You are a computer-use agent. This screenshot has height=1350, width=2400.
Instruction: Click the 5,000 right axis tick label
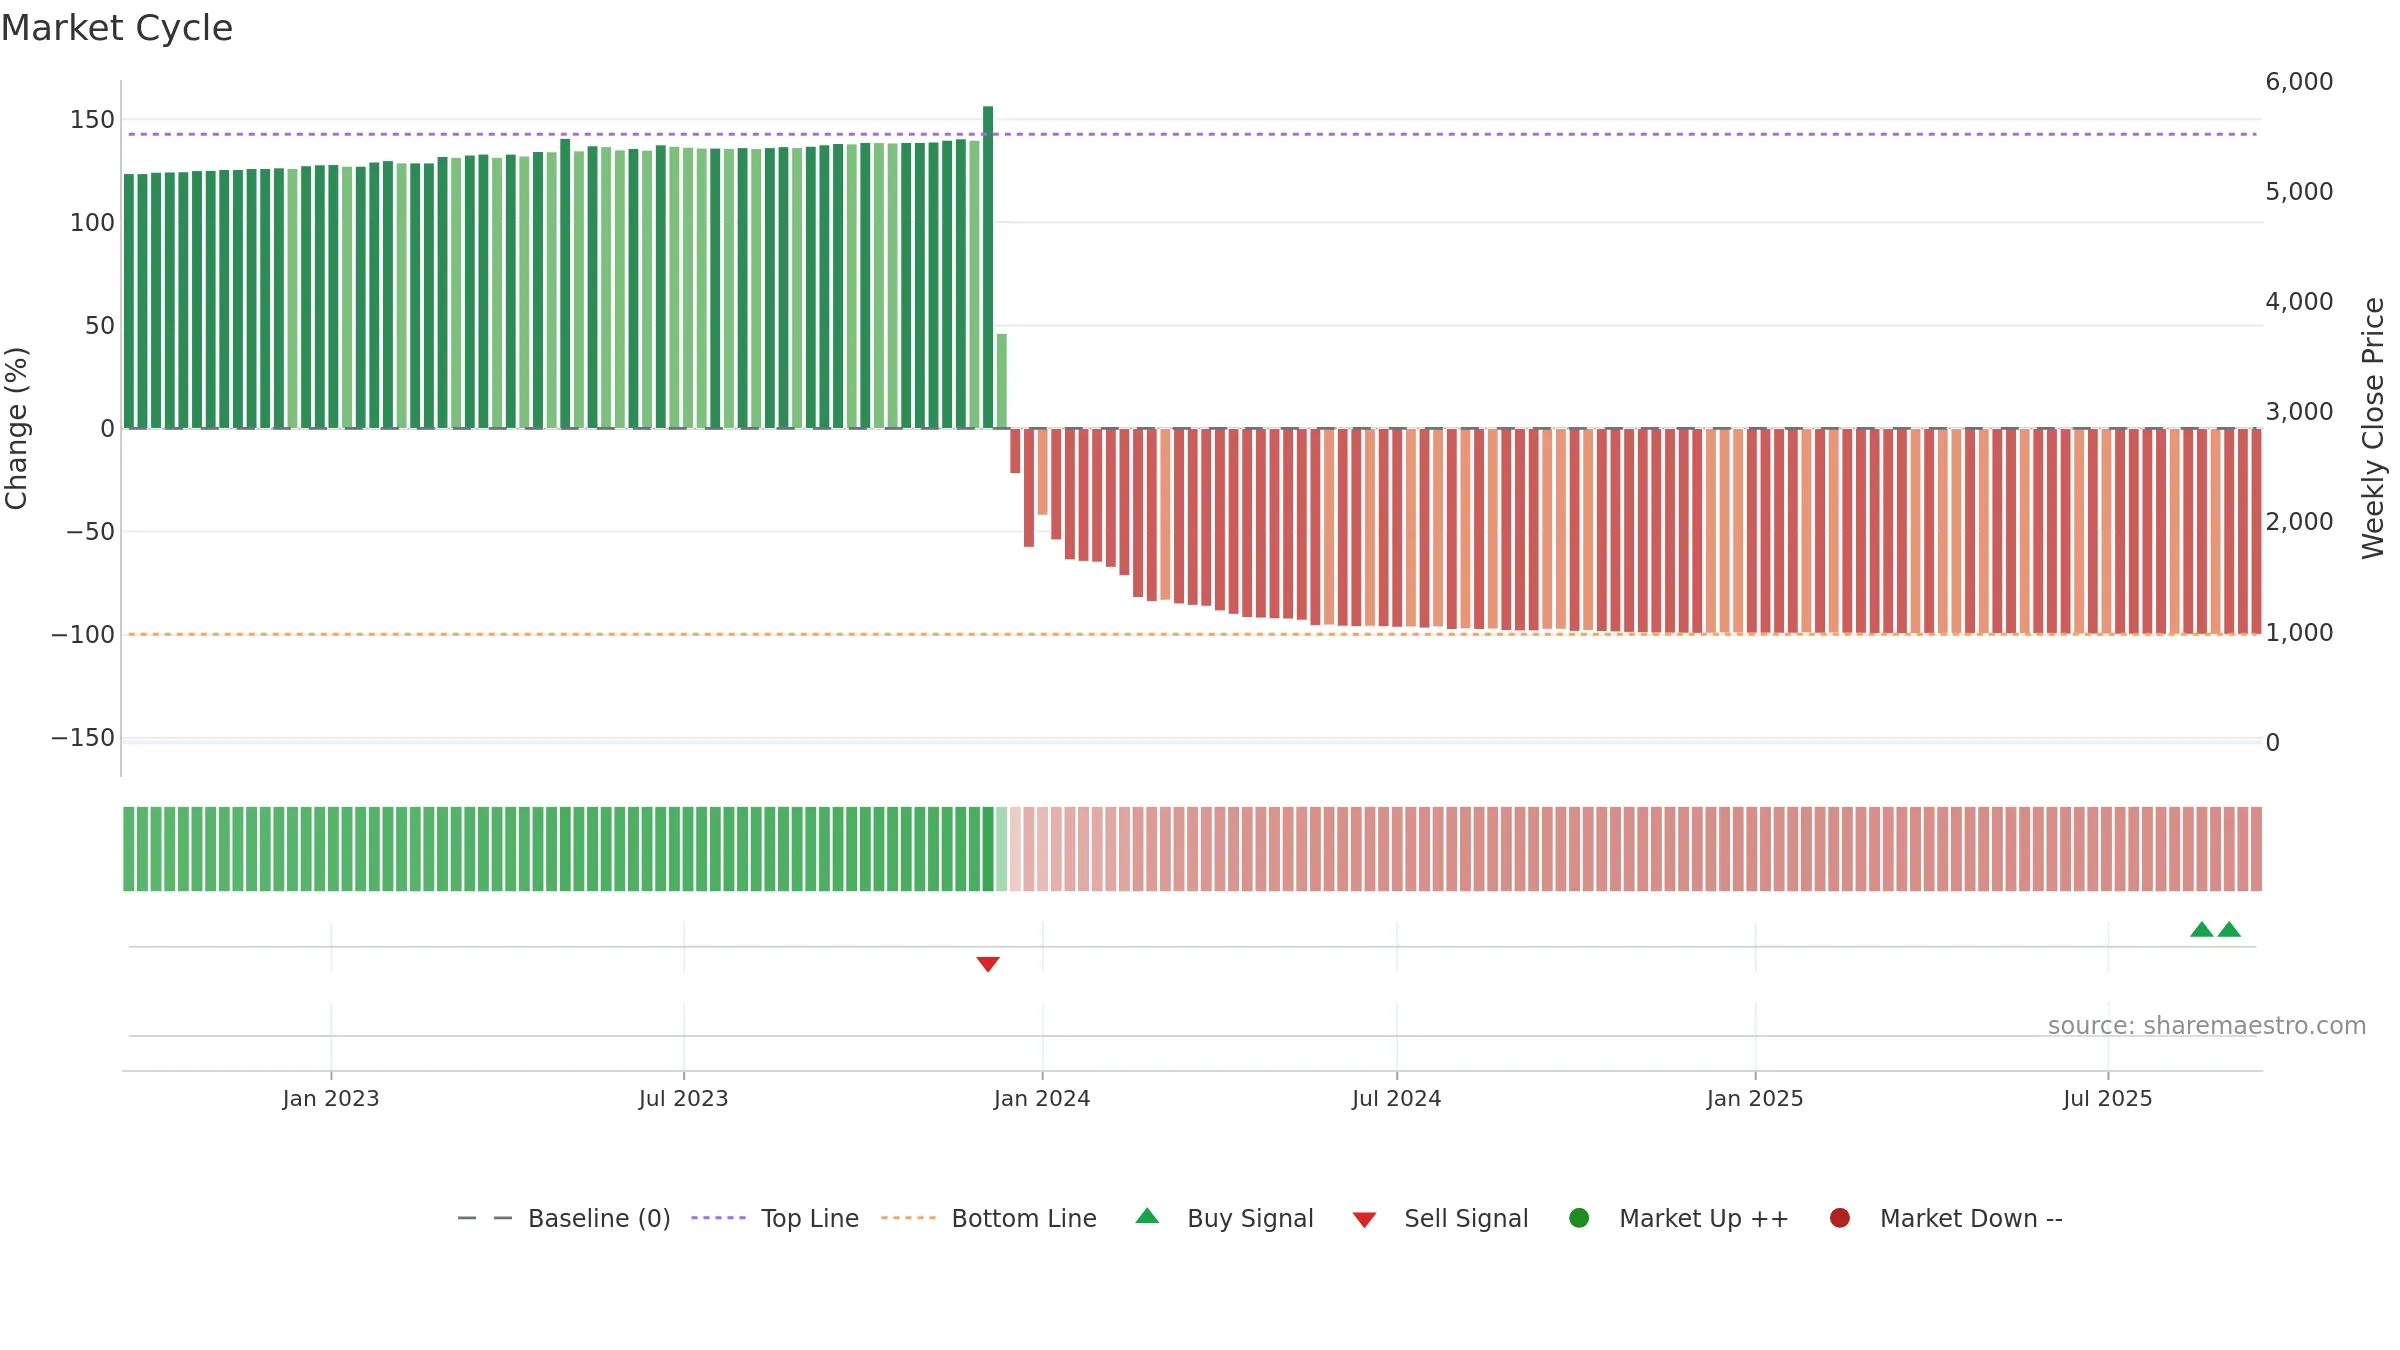pyautogui.click(x=2299, y=192)
